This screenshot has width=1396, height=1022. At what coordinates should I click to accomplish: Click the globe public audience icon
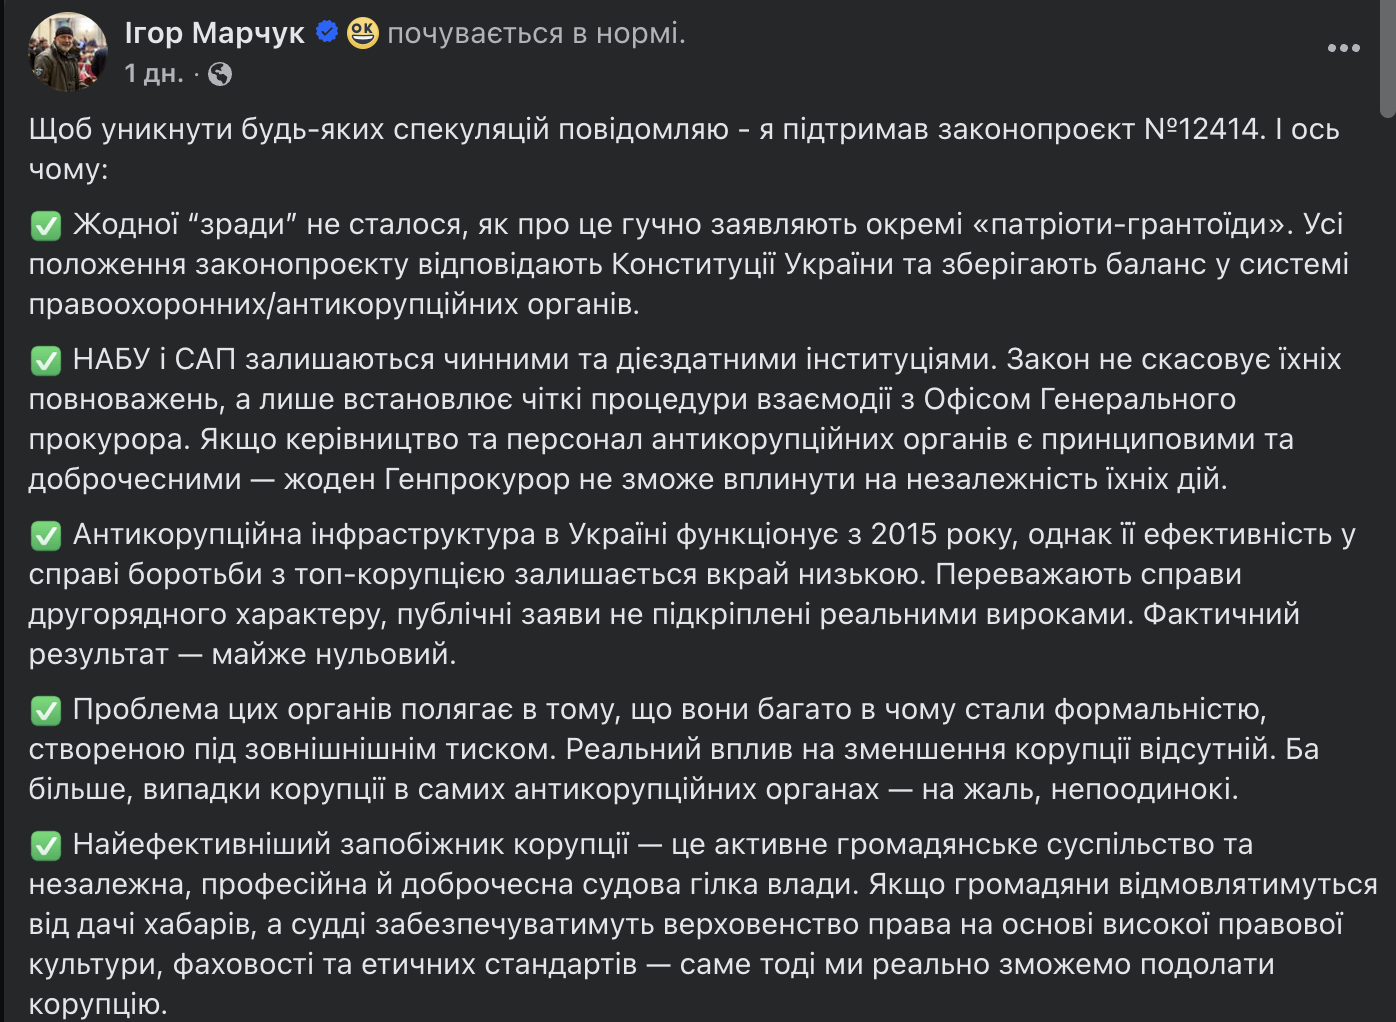(x=220, y=74)
